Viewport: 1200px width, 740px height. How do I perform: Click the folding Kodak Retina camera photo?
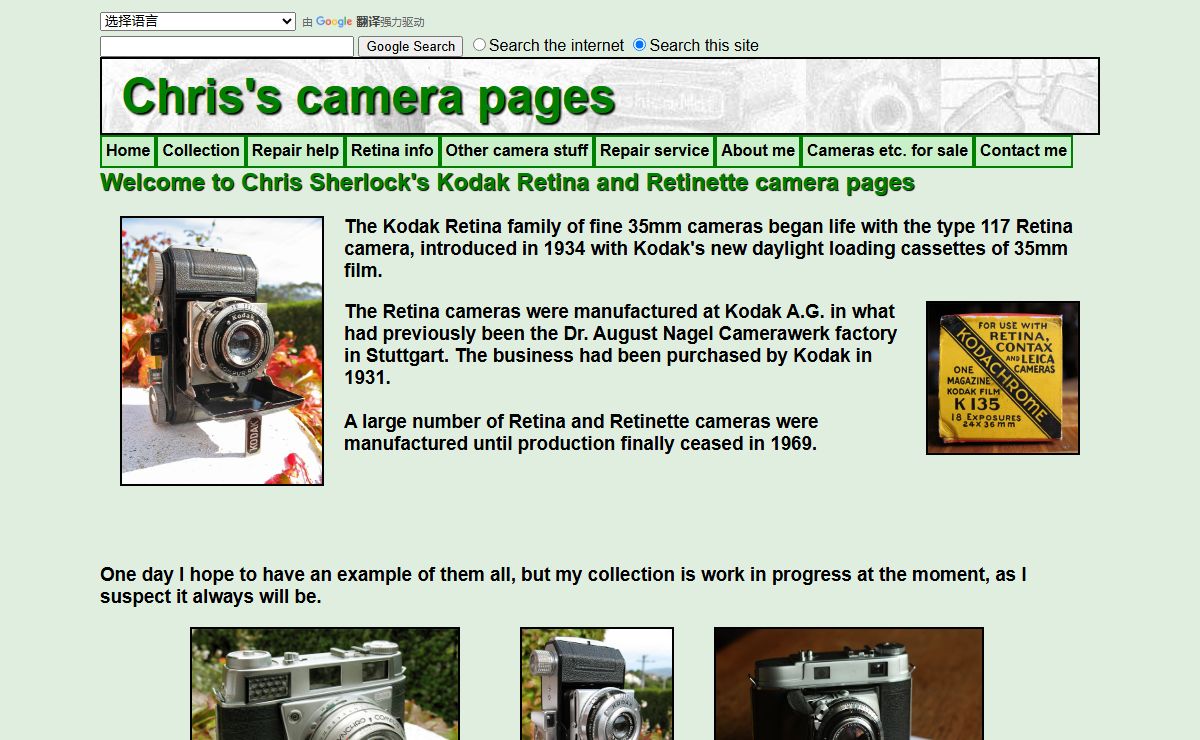click(222, 351)
